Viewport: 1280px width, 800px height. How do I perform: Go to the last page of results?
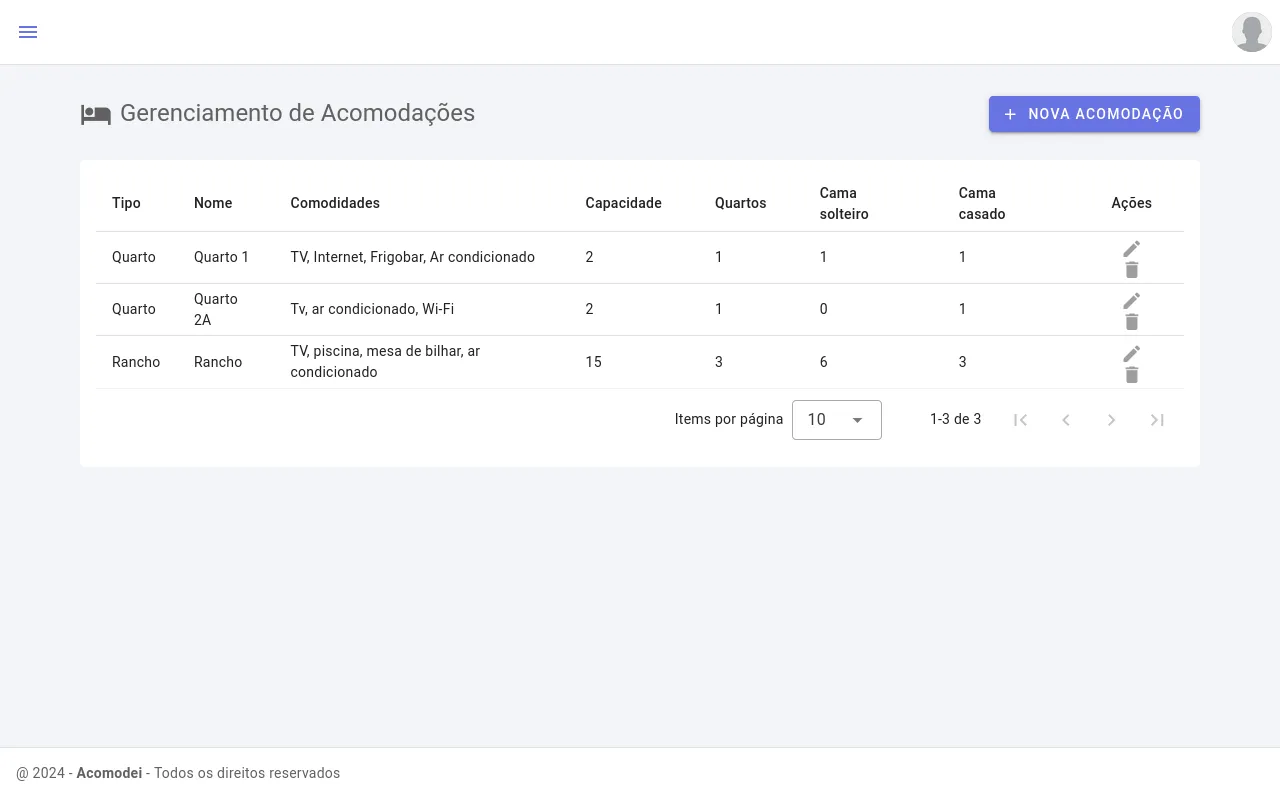[x=1157, y=420]
